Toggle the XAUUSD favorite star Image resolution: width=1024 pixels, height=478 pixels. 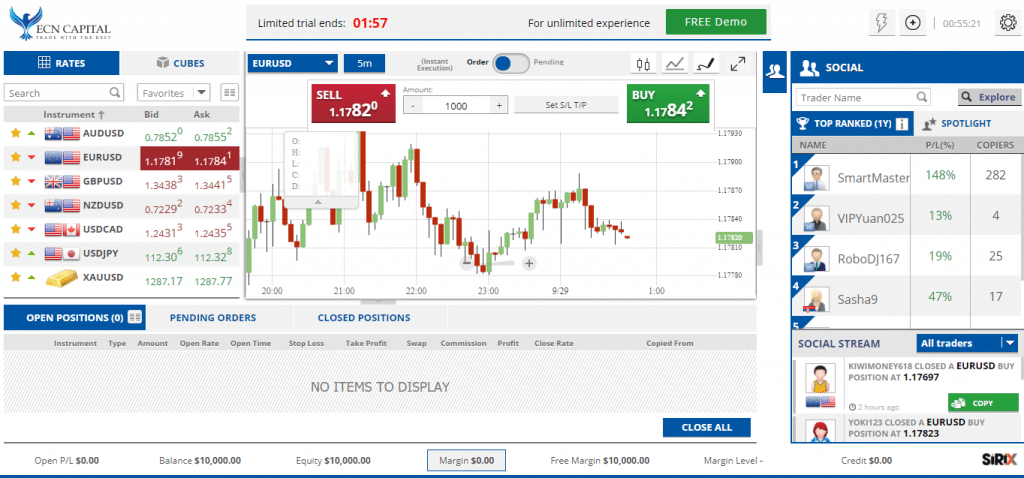[16, 278]
